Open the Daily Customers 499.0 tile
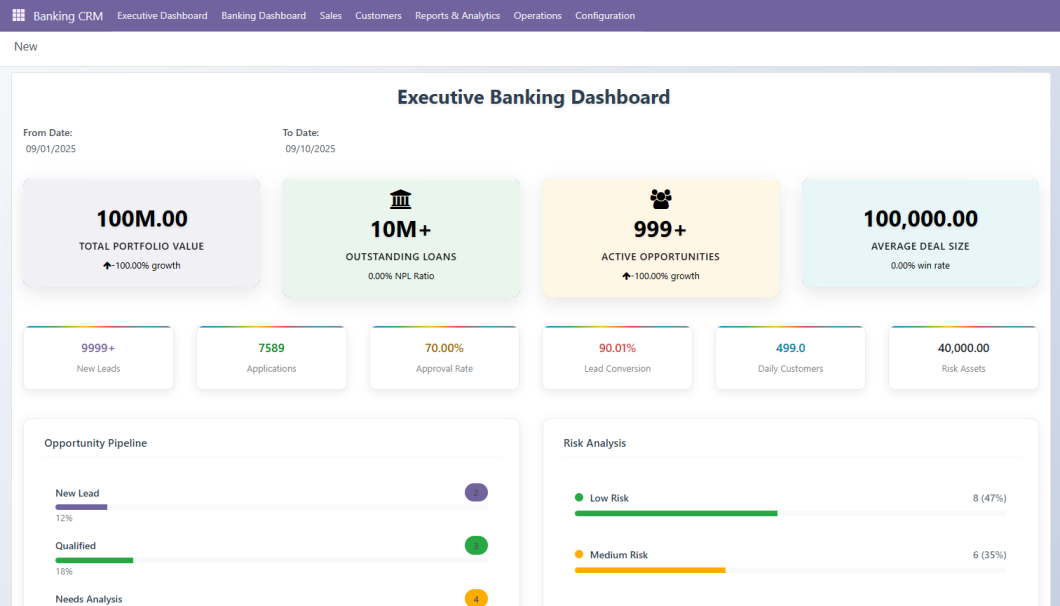The height and width of the screenshot is (606, 1060). pos(790,358)
